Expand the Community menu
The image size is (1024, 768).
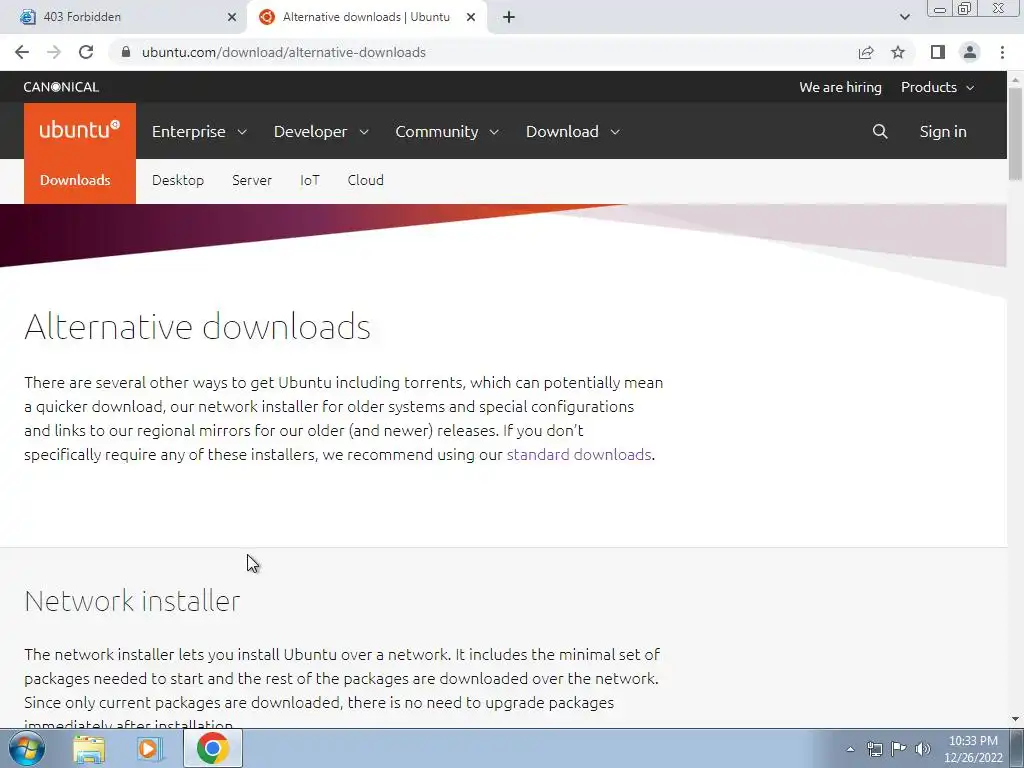point(447,131)
